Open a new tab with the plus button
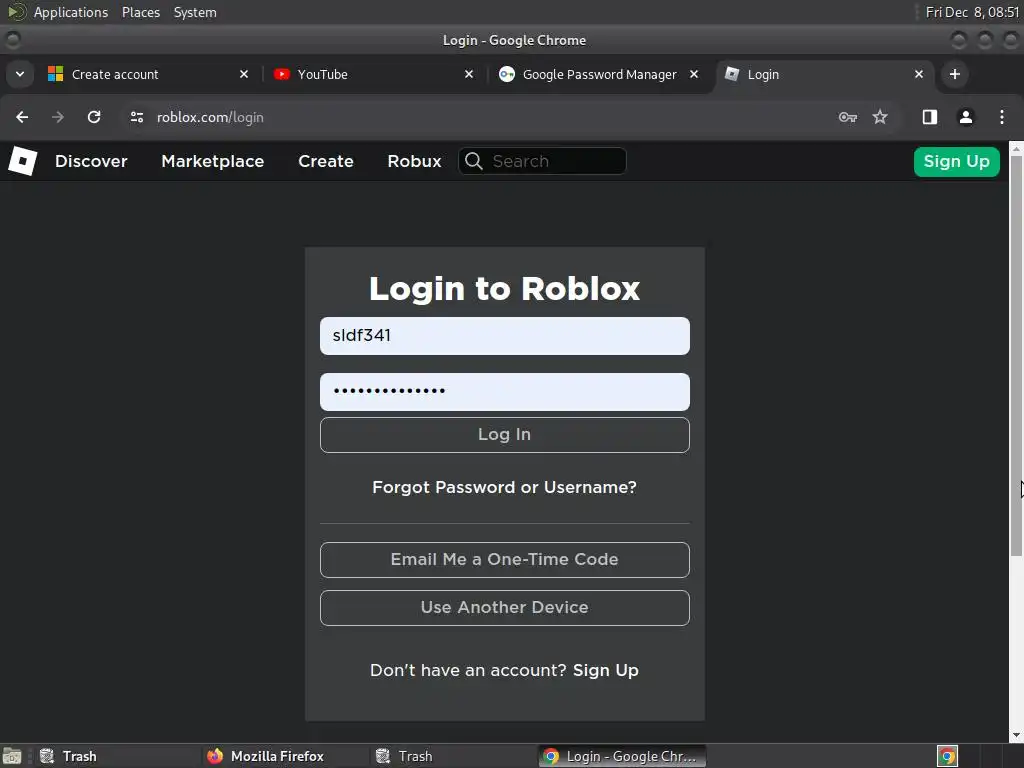 point(955,74)
